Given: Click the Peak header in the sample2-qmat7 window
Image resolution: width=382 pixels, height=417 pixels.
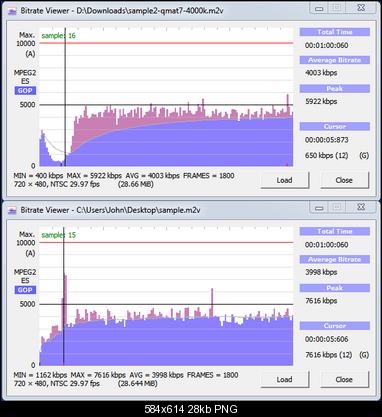Looking at the screenshot, I should (x=335, y=89).
